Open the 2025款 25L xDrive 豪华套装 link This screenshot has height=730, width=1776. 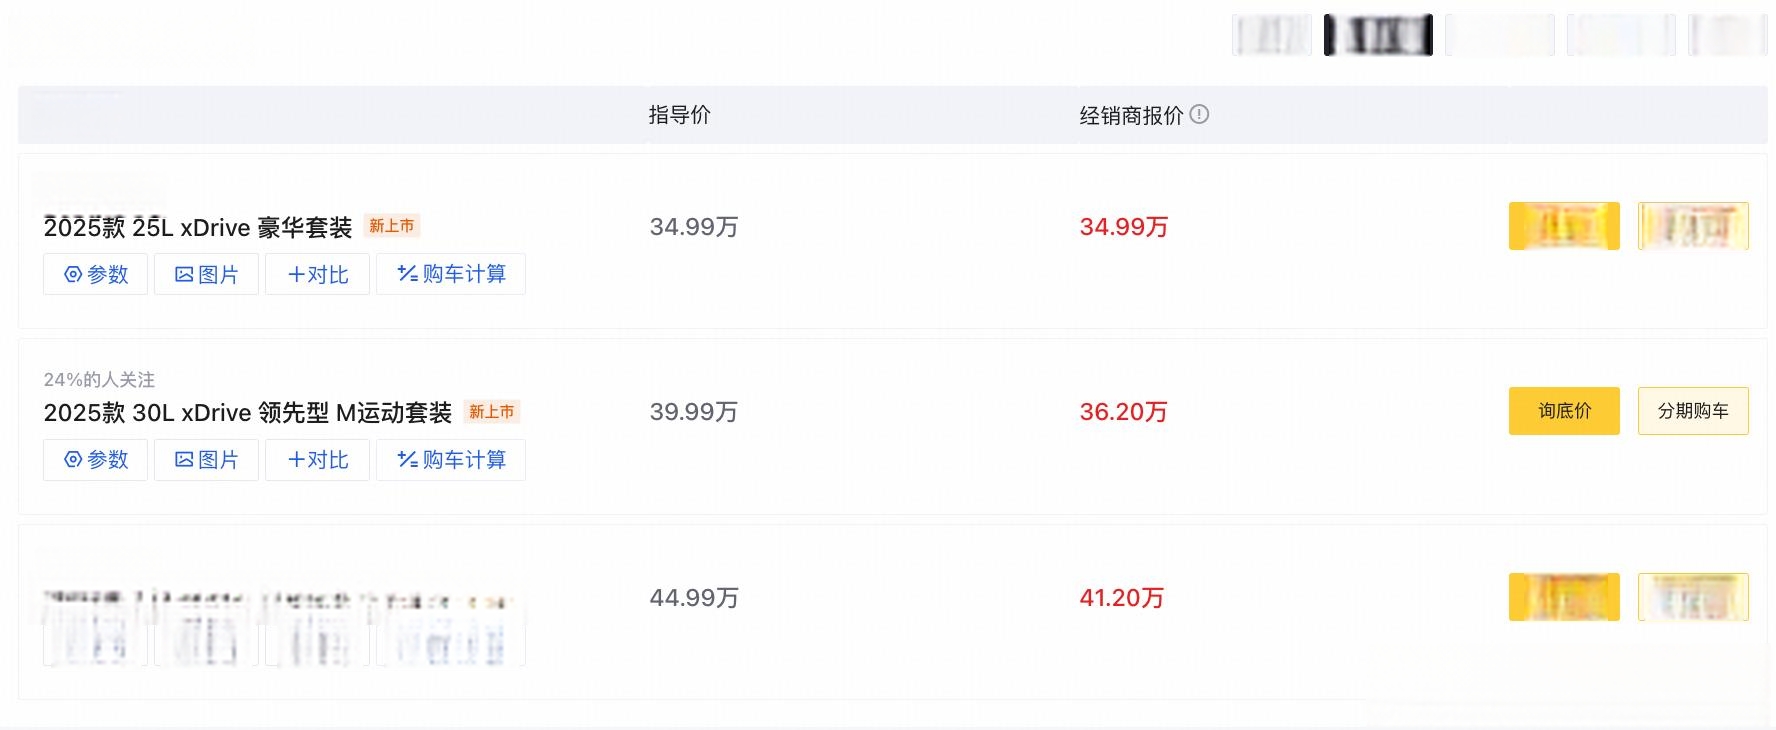click(x=198, y=228)
